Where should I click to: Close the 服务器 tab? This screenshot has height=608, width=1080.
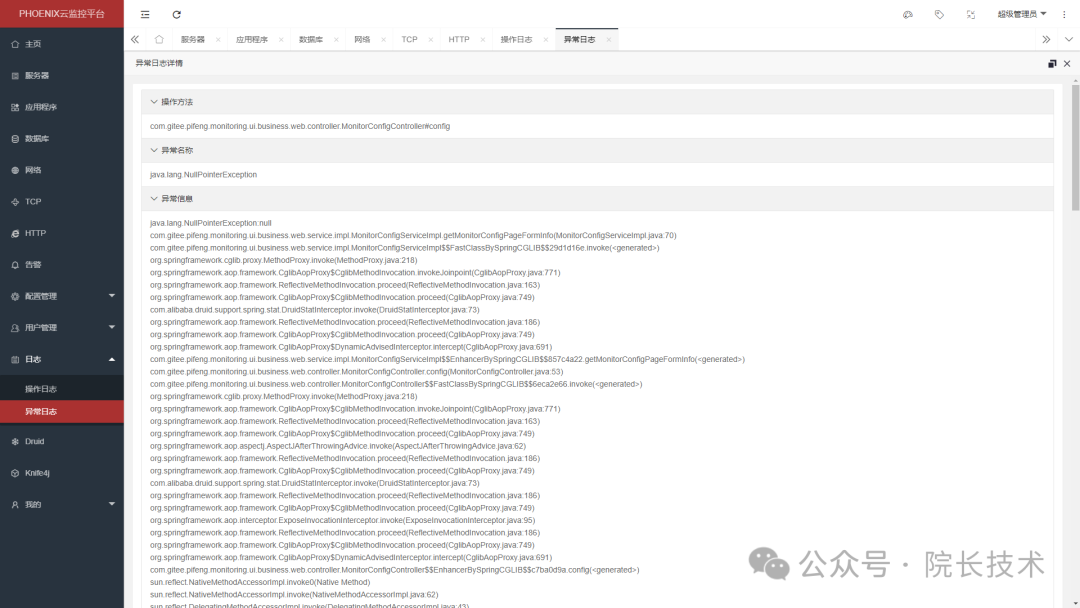[x=218, y=40]
